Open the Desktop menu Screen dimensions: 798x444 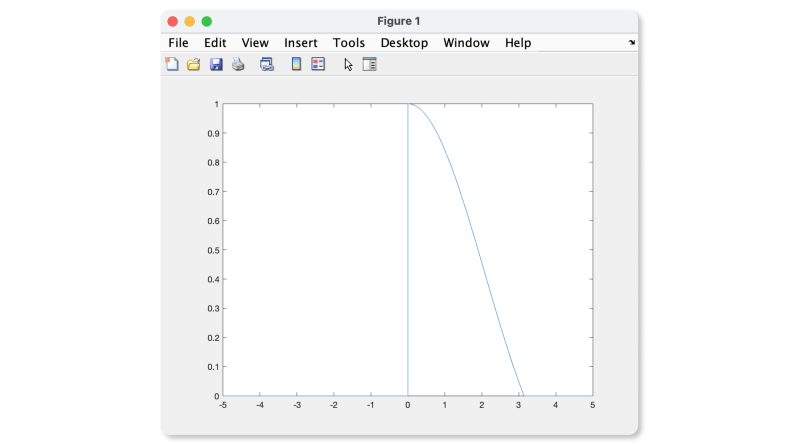click(x=404, y=43)
